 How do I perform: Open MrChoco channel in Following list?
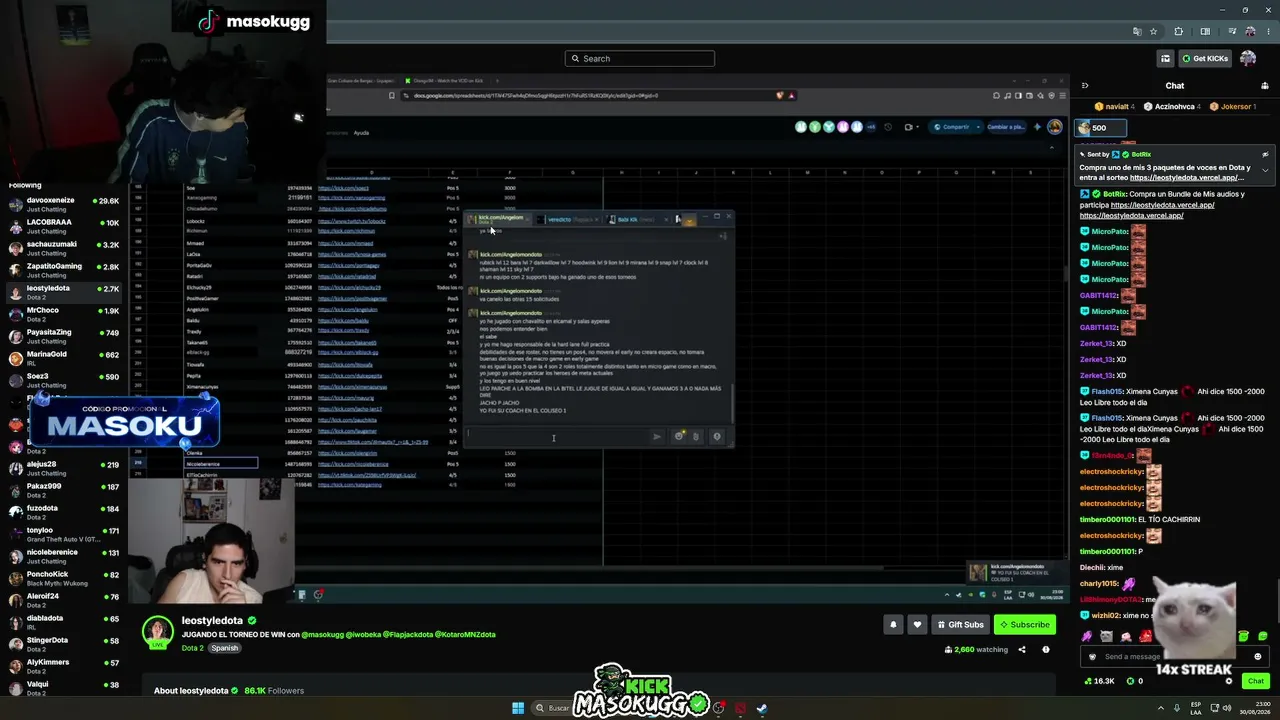(x=63, y=314)
